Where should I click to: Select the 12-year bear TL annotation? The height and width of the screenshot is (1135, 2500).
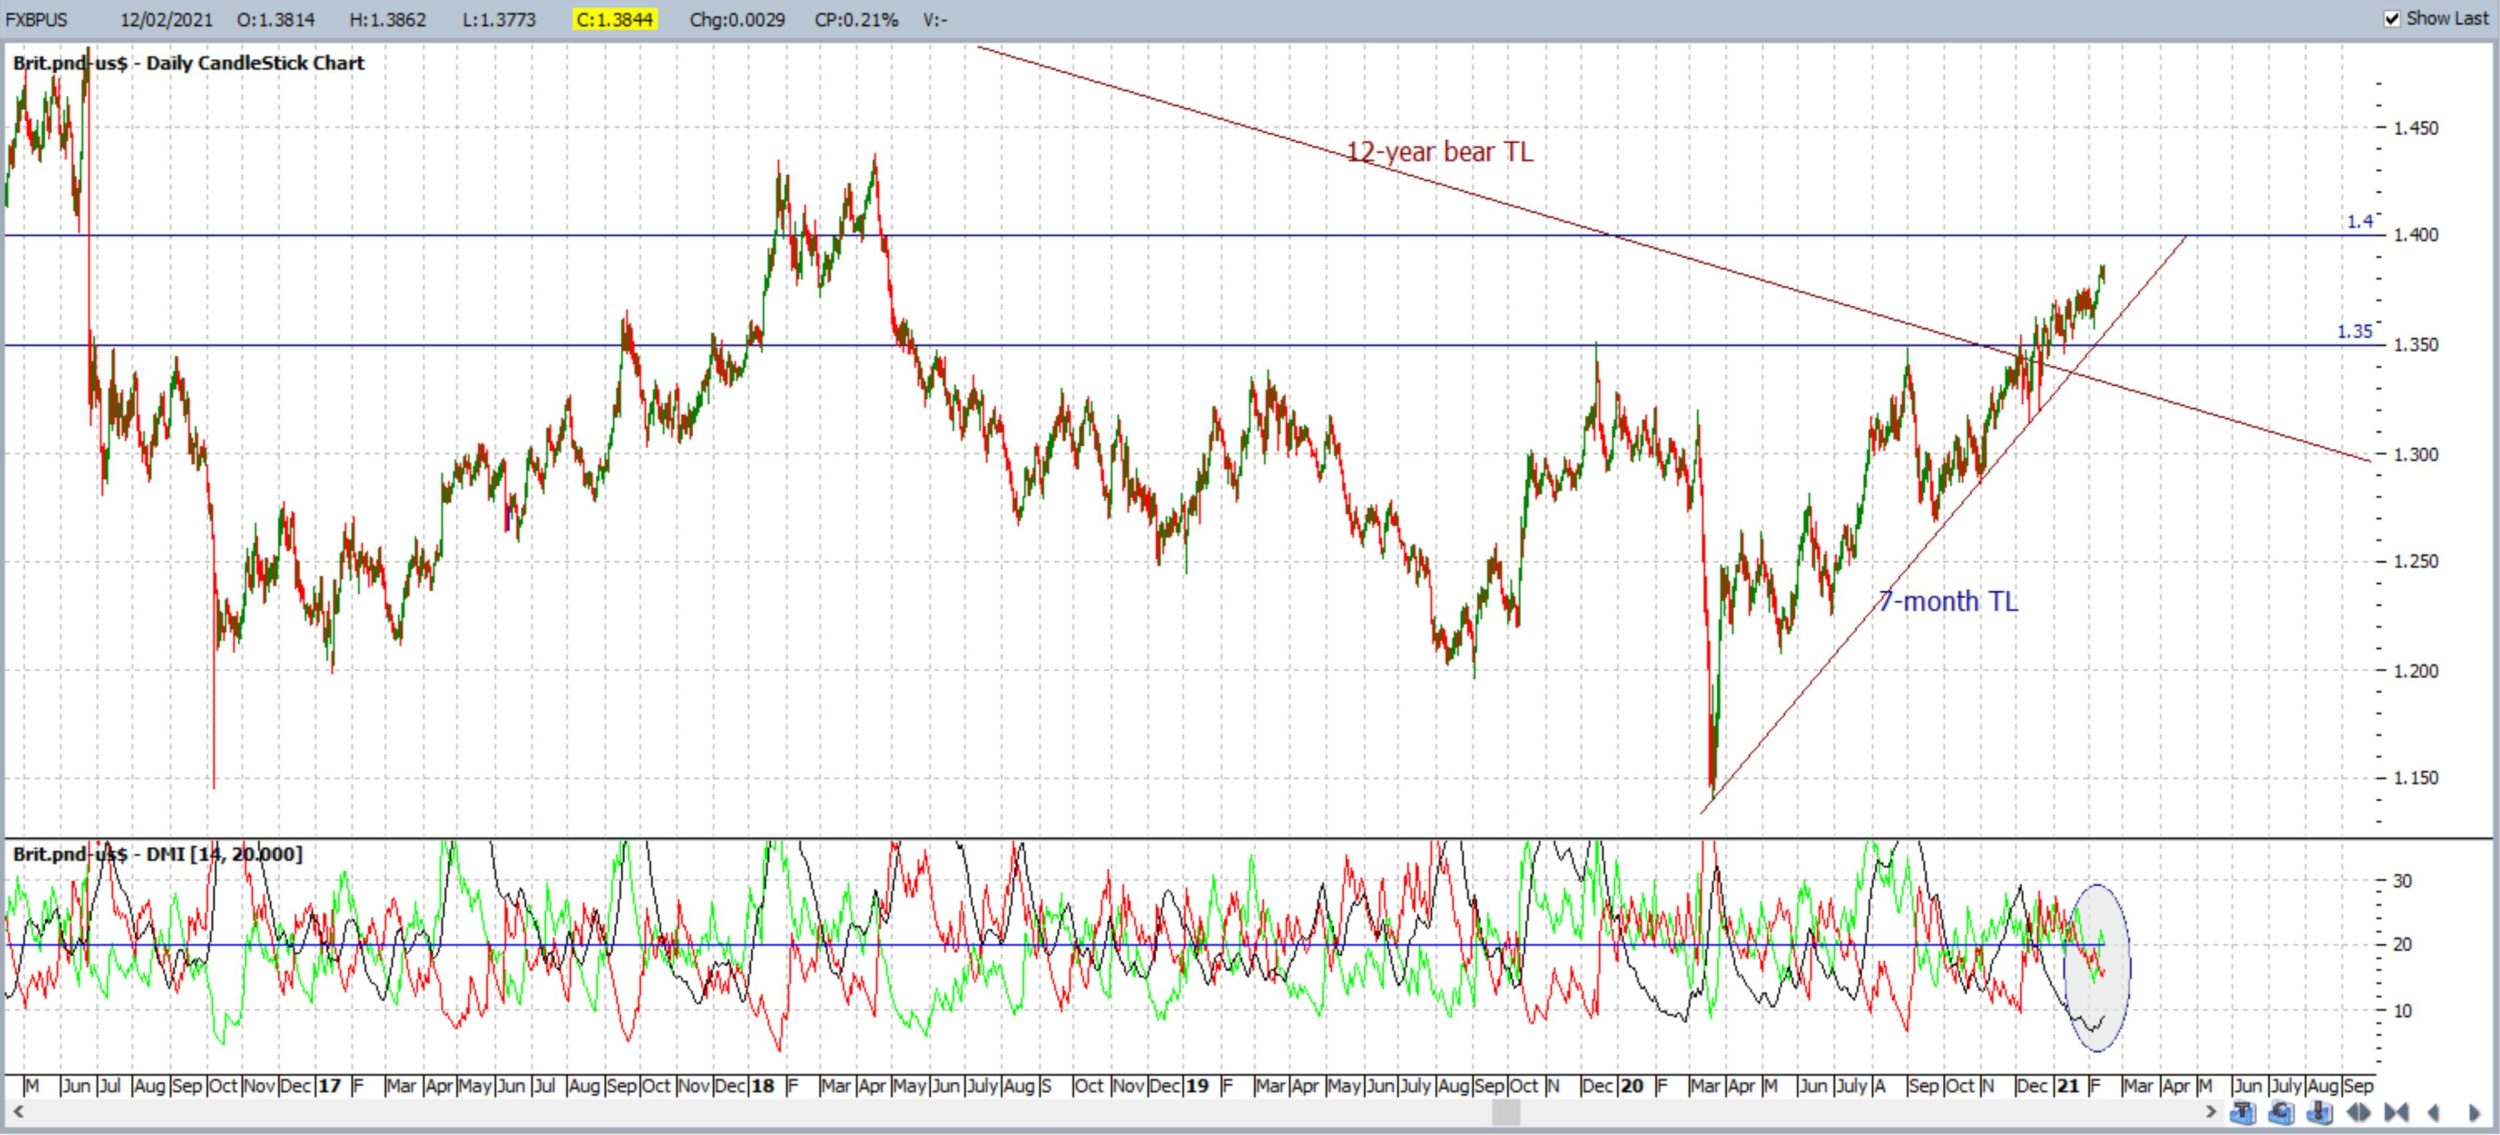click(1439, 152)
